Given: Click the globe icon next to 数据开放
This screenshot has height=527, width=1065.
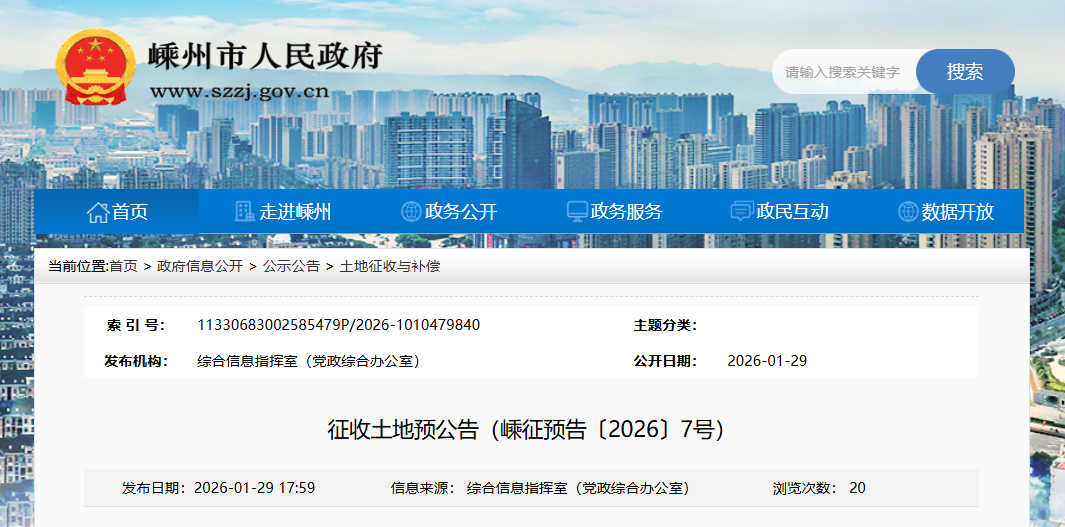Looking at the screenshot, I should (908, 212).
